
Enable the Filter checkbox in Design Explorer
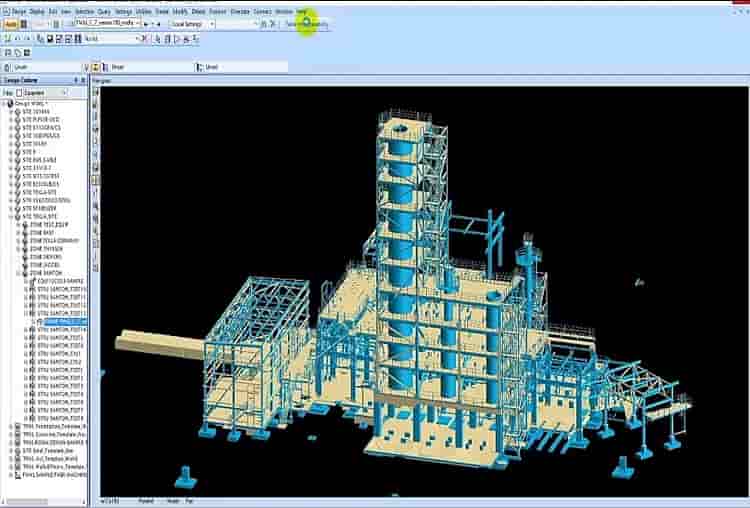18,93
